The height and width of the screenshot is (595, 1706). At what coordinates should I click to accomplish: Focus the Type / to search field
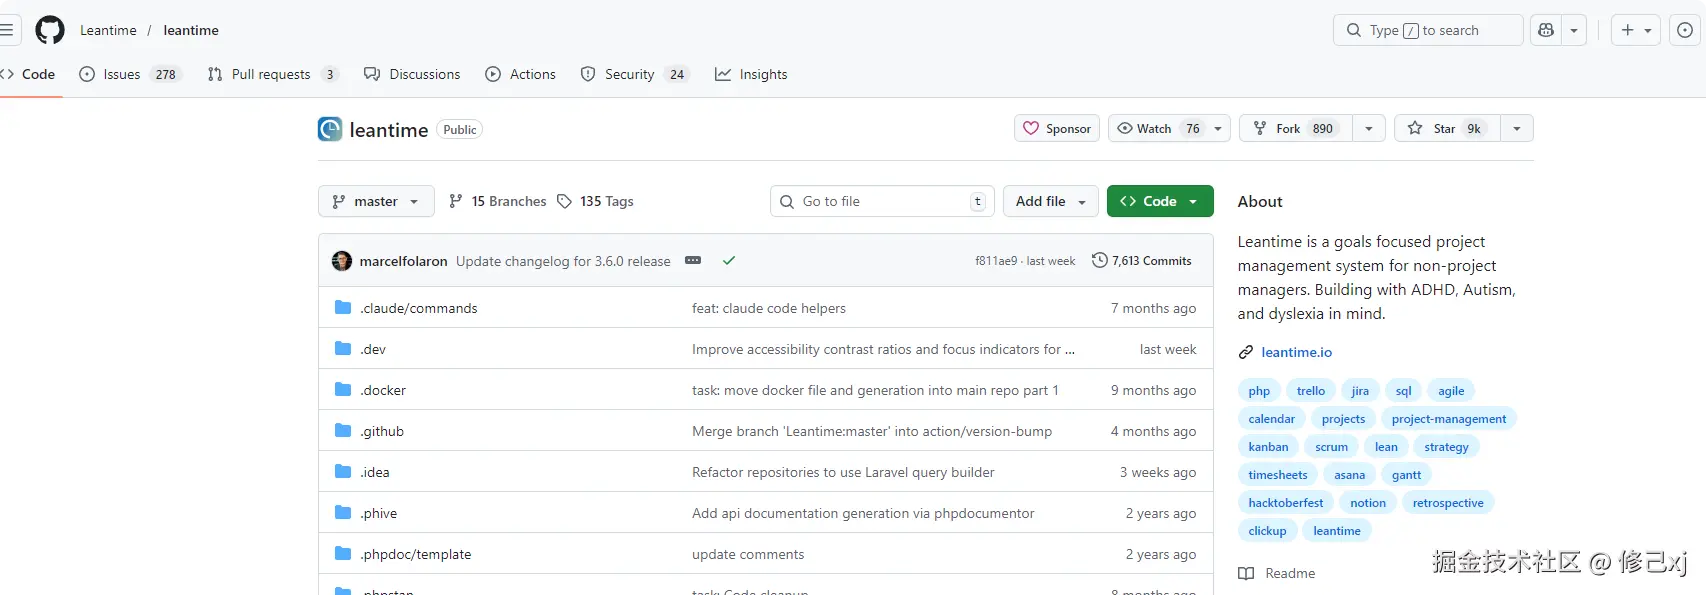click(x=1428, y=30)
